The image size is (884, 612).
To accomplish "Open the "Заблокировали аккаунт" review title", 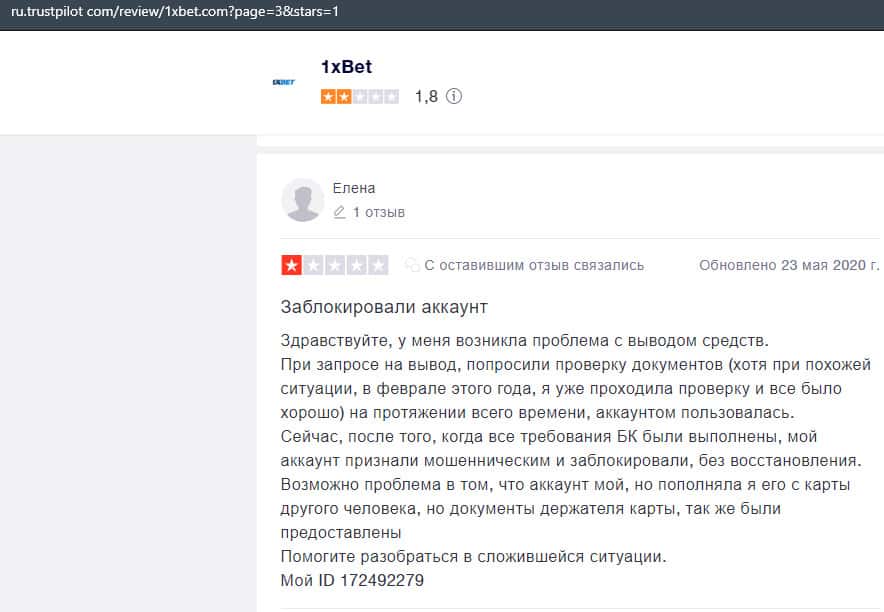I will coord(384,305).
